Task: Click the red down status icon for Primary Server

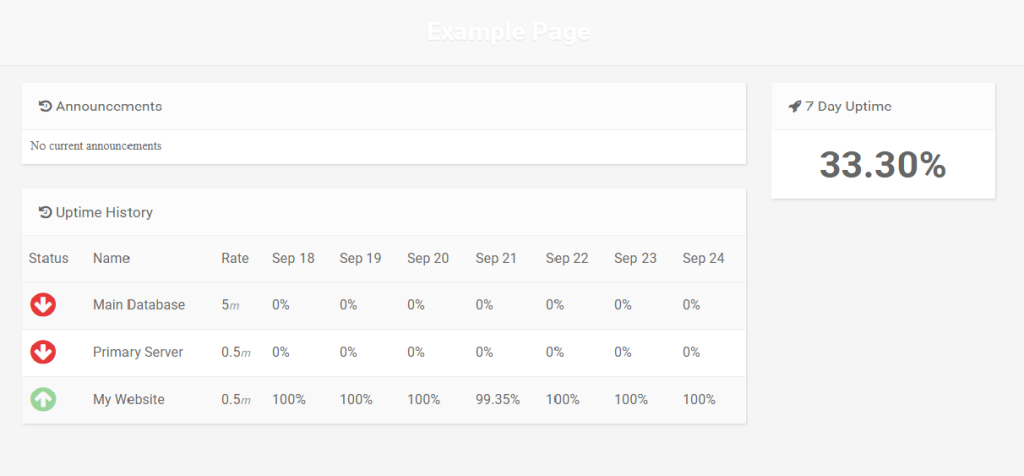Action: [x=43, y=352]
